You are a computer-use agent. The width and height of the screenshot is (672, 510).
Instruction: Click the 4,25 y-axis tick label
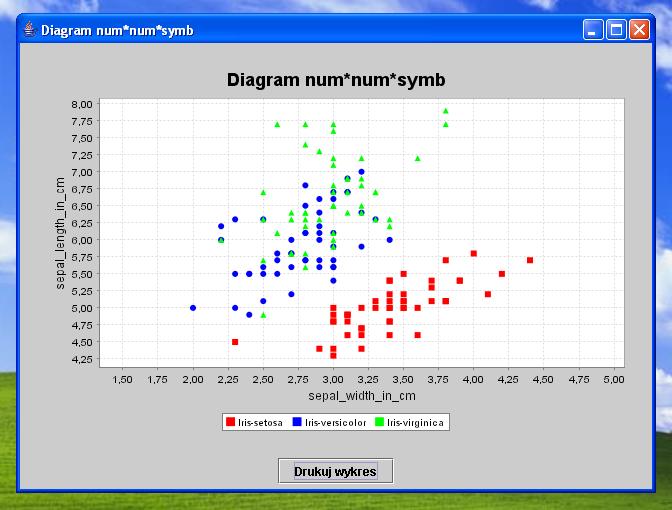click(x=82, y=359)
